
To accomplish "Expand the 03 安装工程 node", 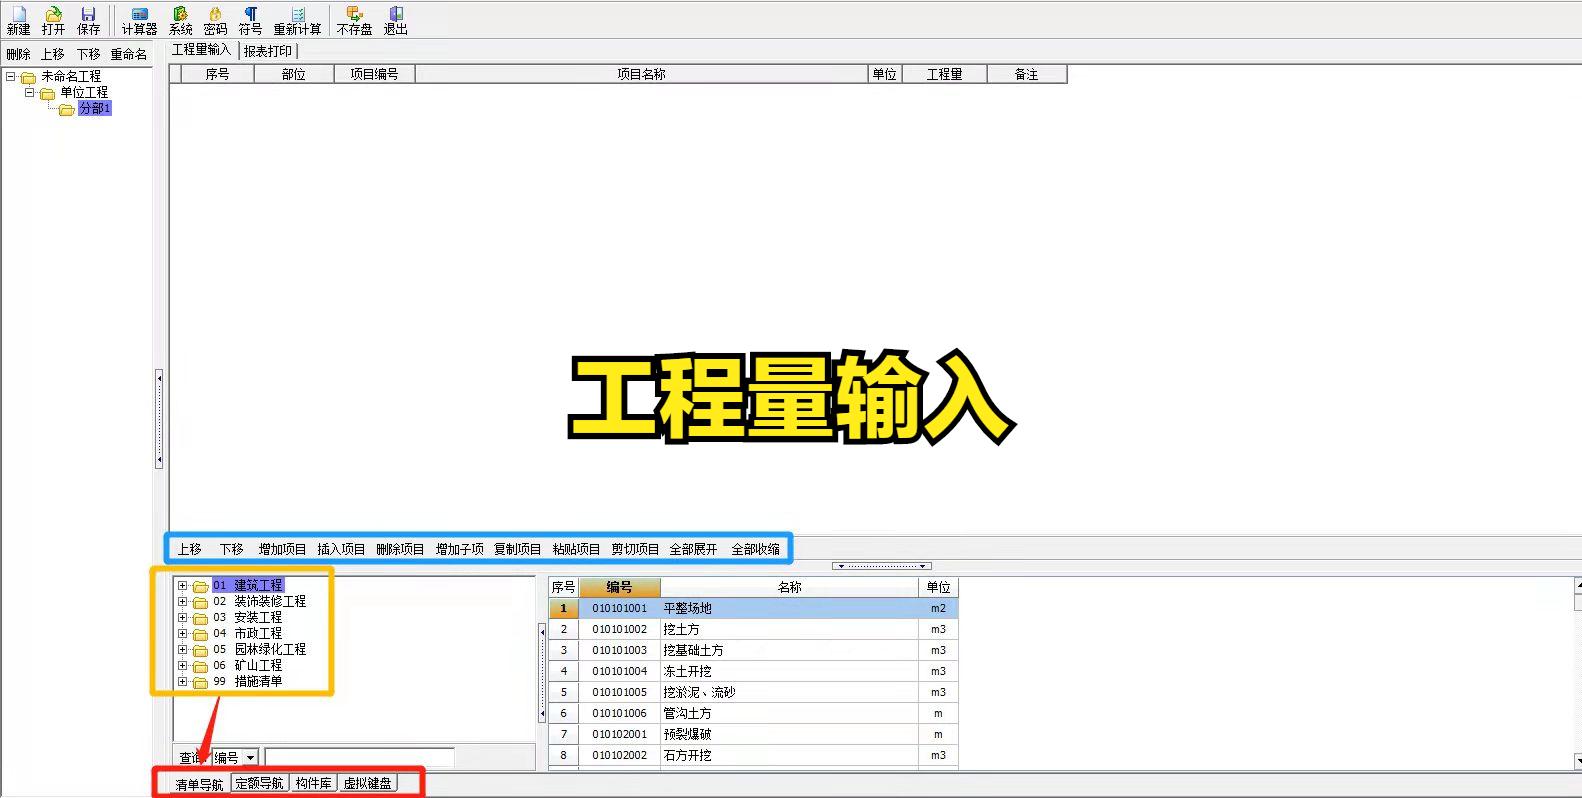I will click(x=182, y=617).
